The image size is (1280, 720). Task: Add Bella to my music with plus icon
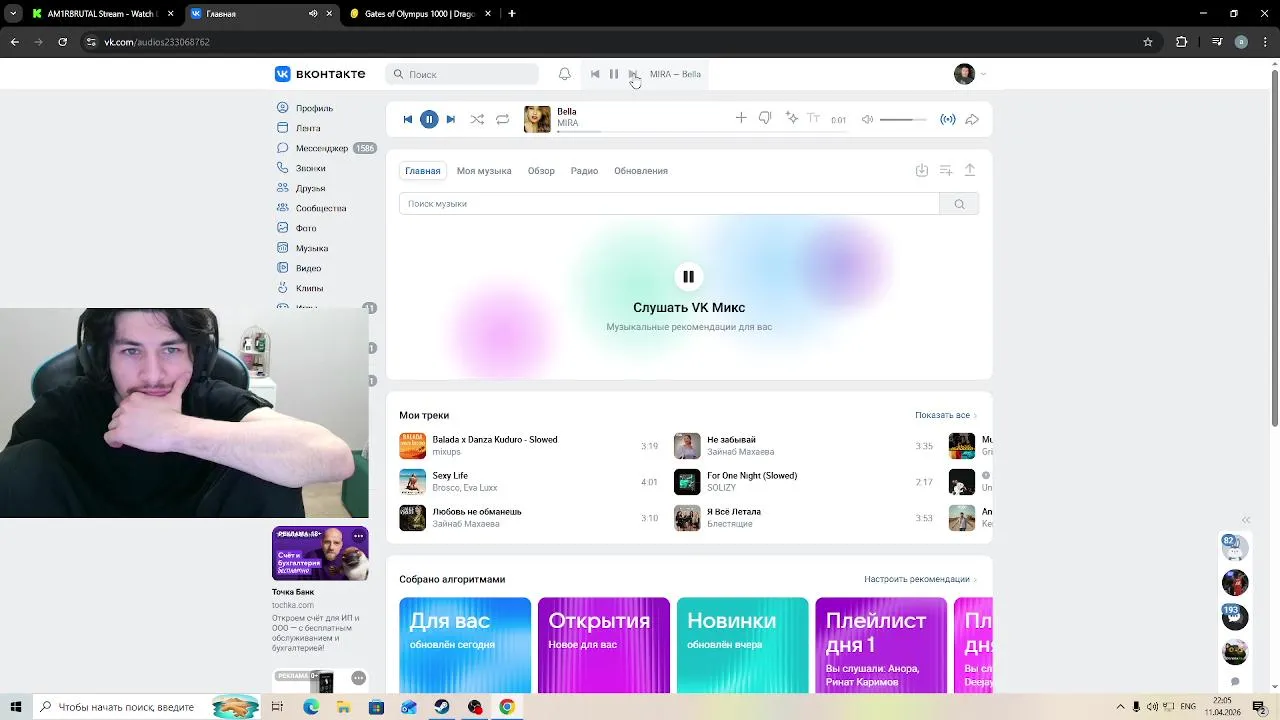point(741,118)
